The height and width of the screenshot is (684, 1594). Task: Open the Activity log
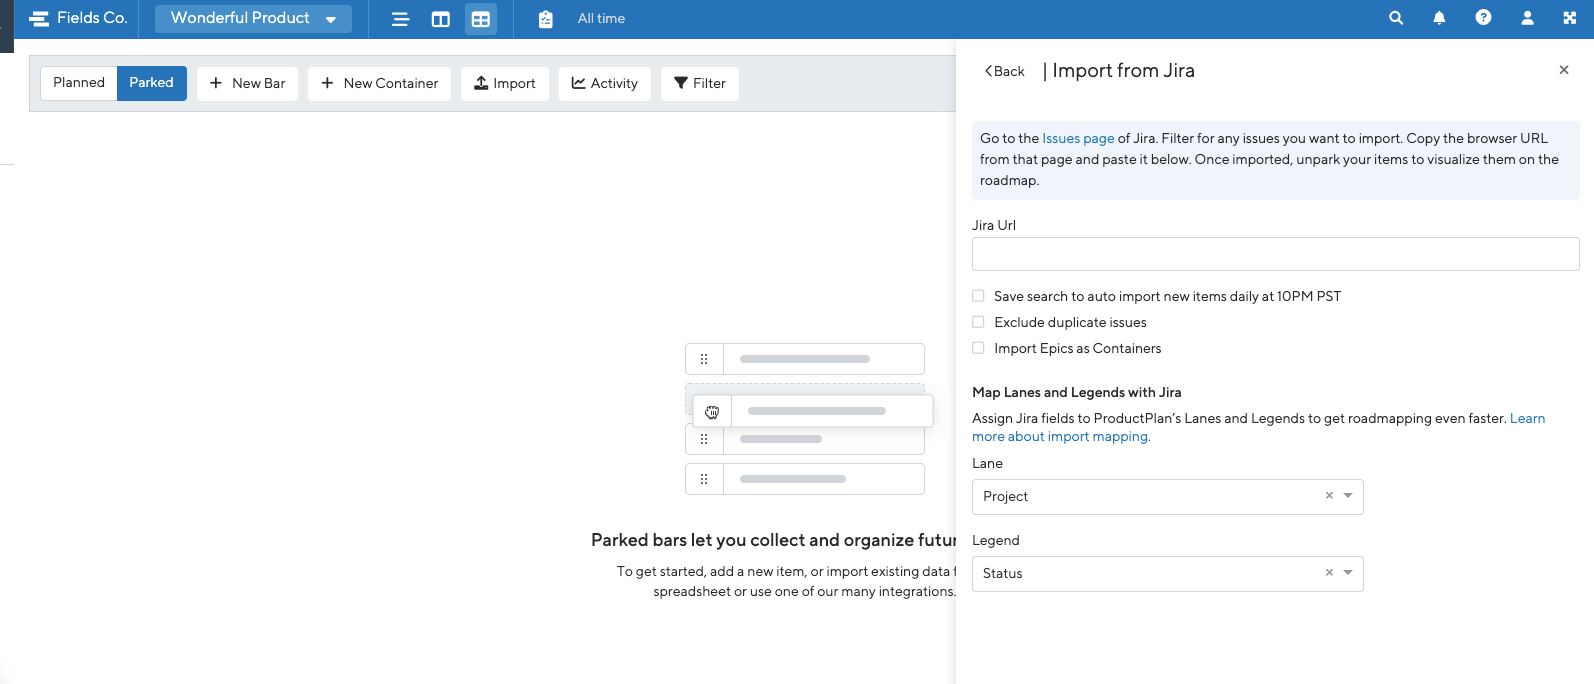605,84
